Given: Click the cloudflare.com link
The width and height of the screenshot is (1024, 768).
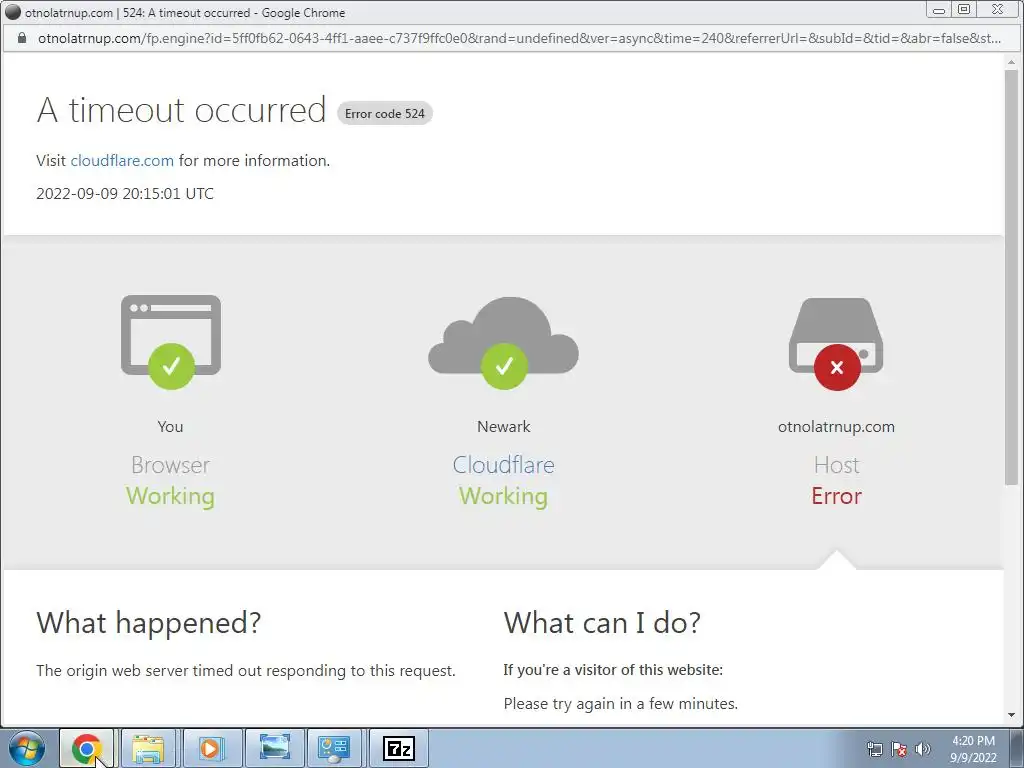Looking at the screenshot, I should point(122,161).
